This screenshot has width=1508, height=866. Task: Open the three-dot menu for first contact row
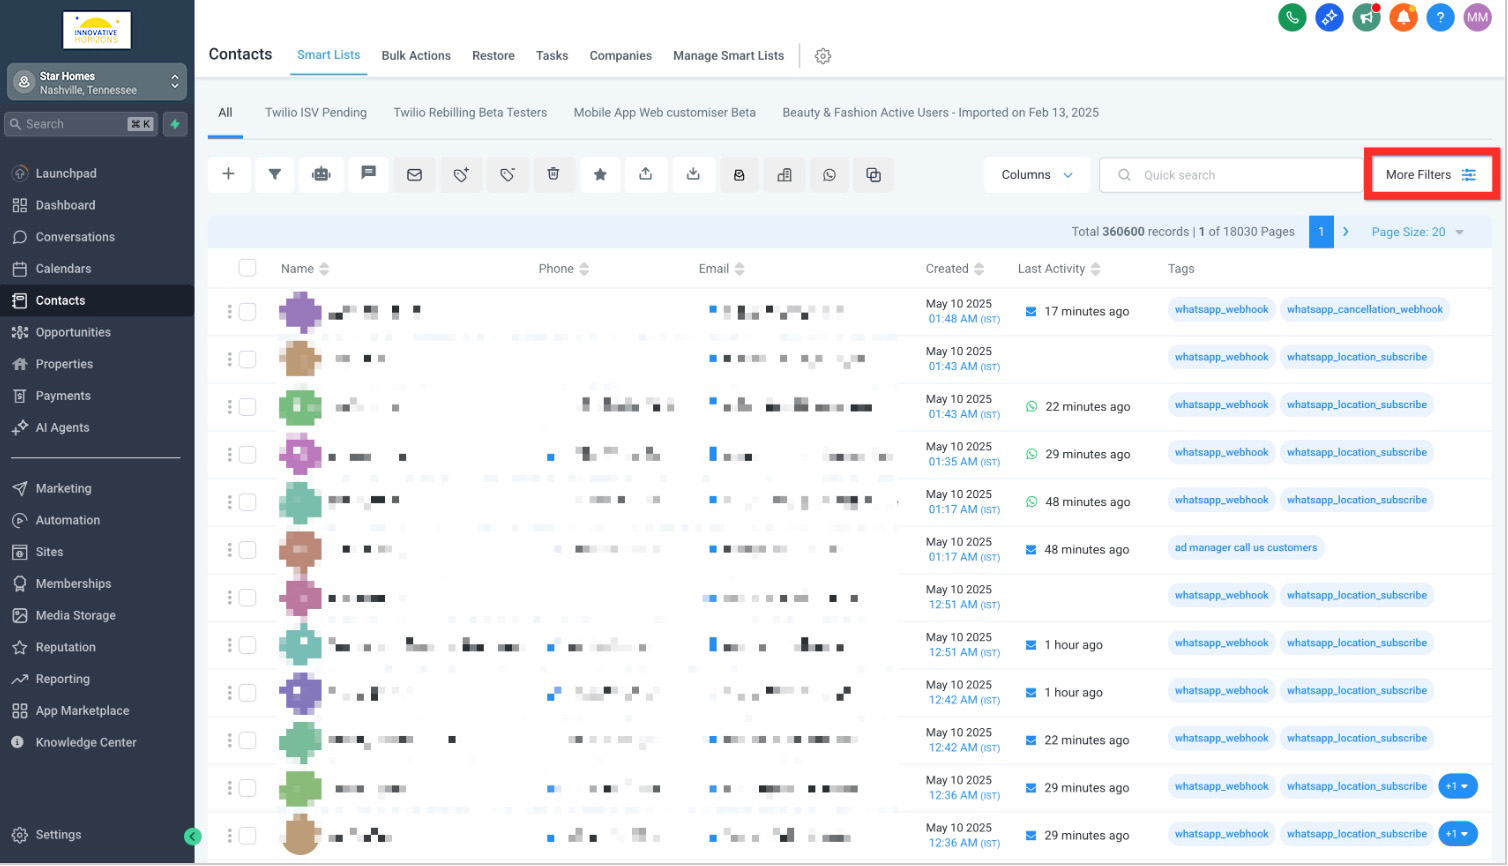pyautogui.click(x=229, y=312)
